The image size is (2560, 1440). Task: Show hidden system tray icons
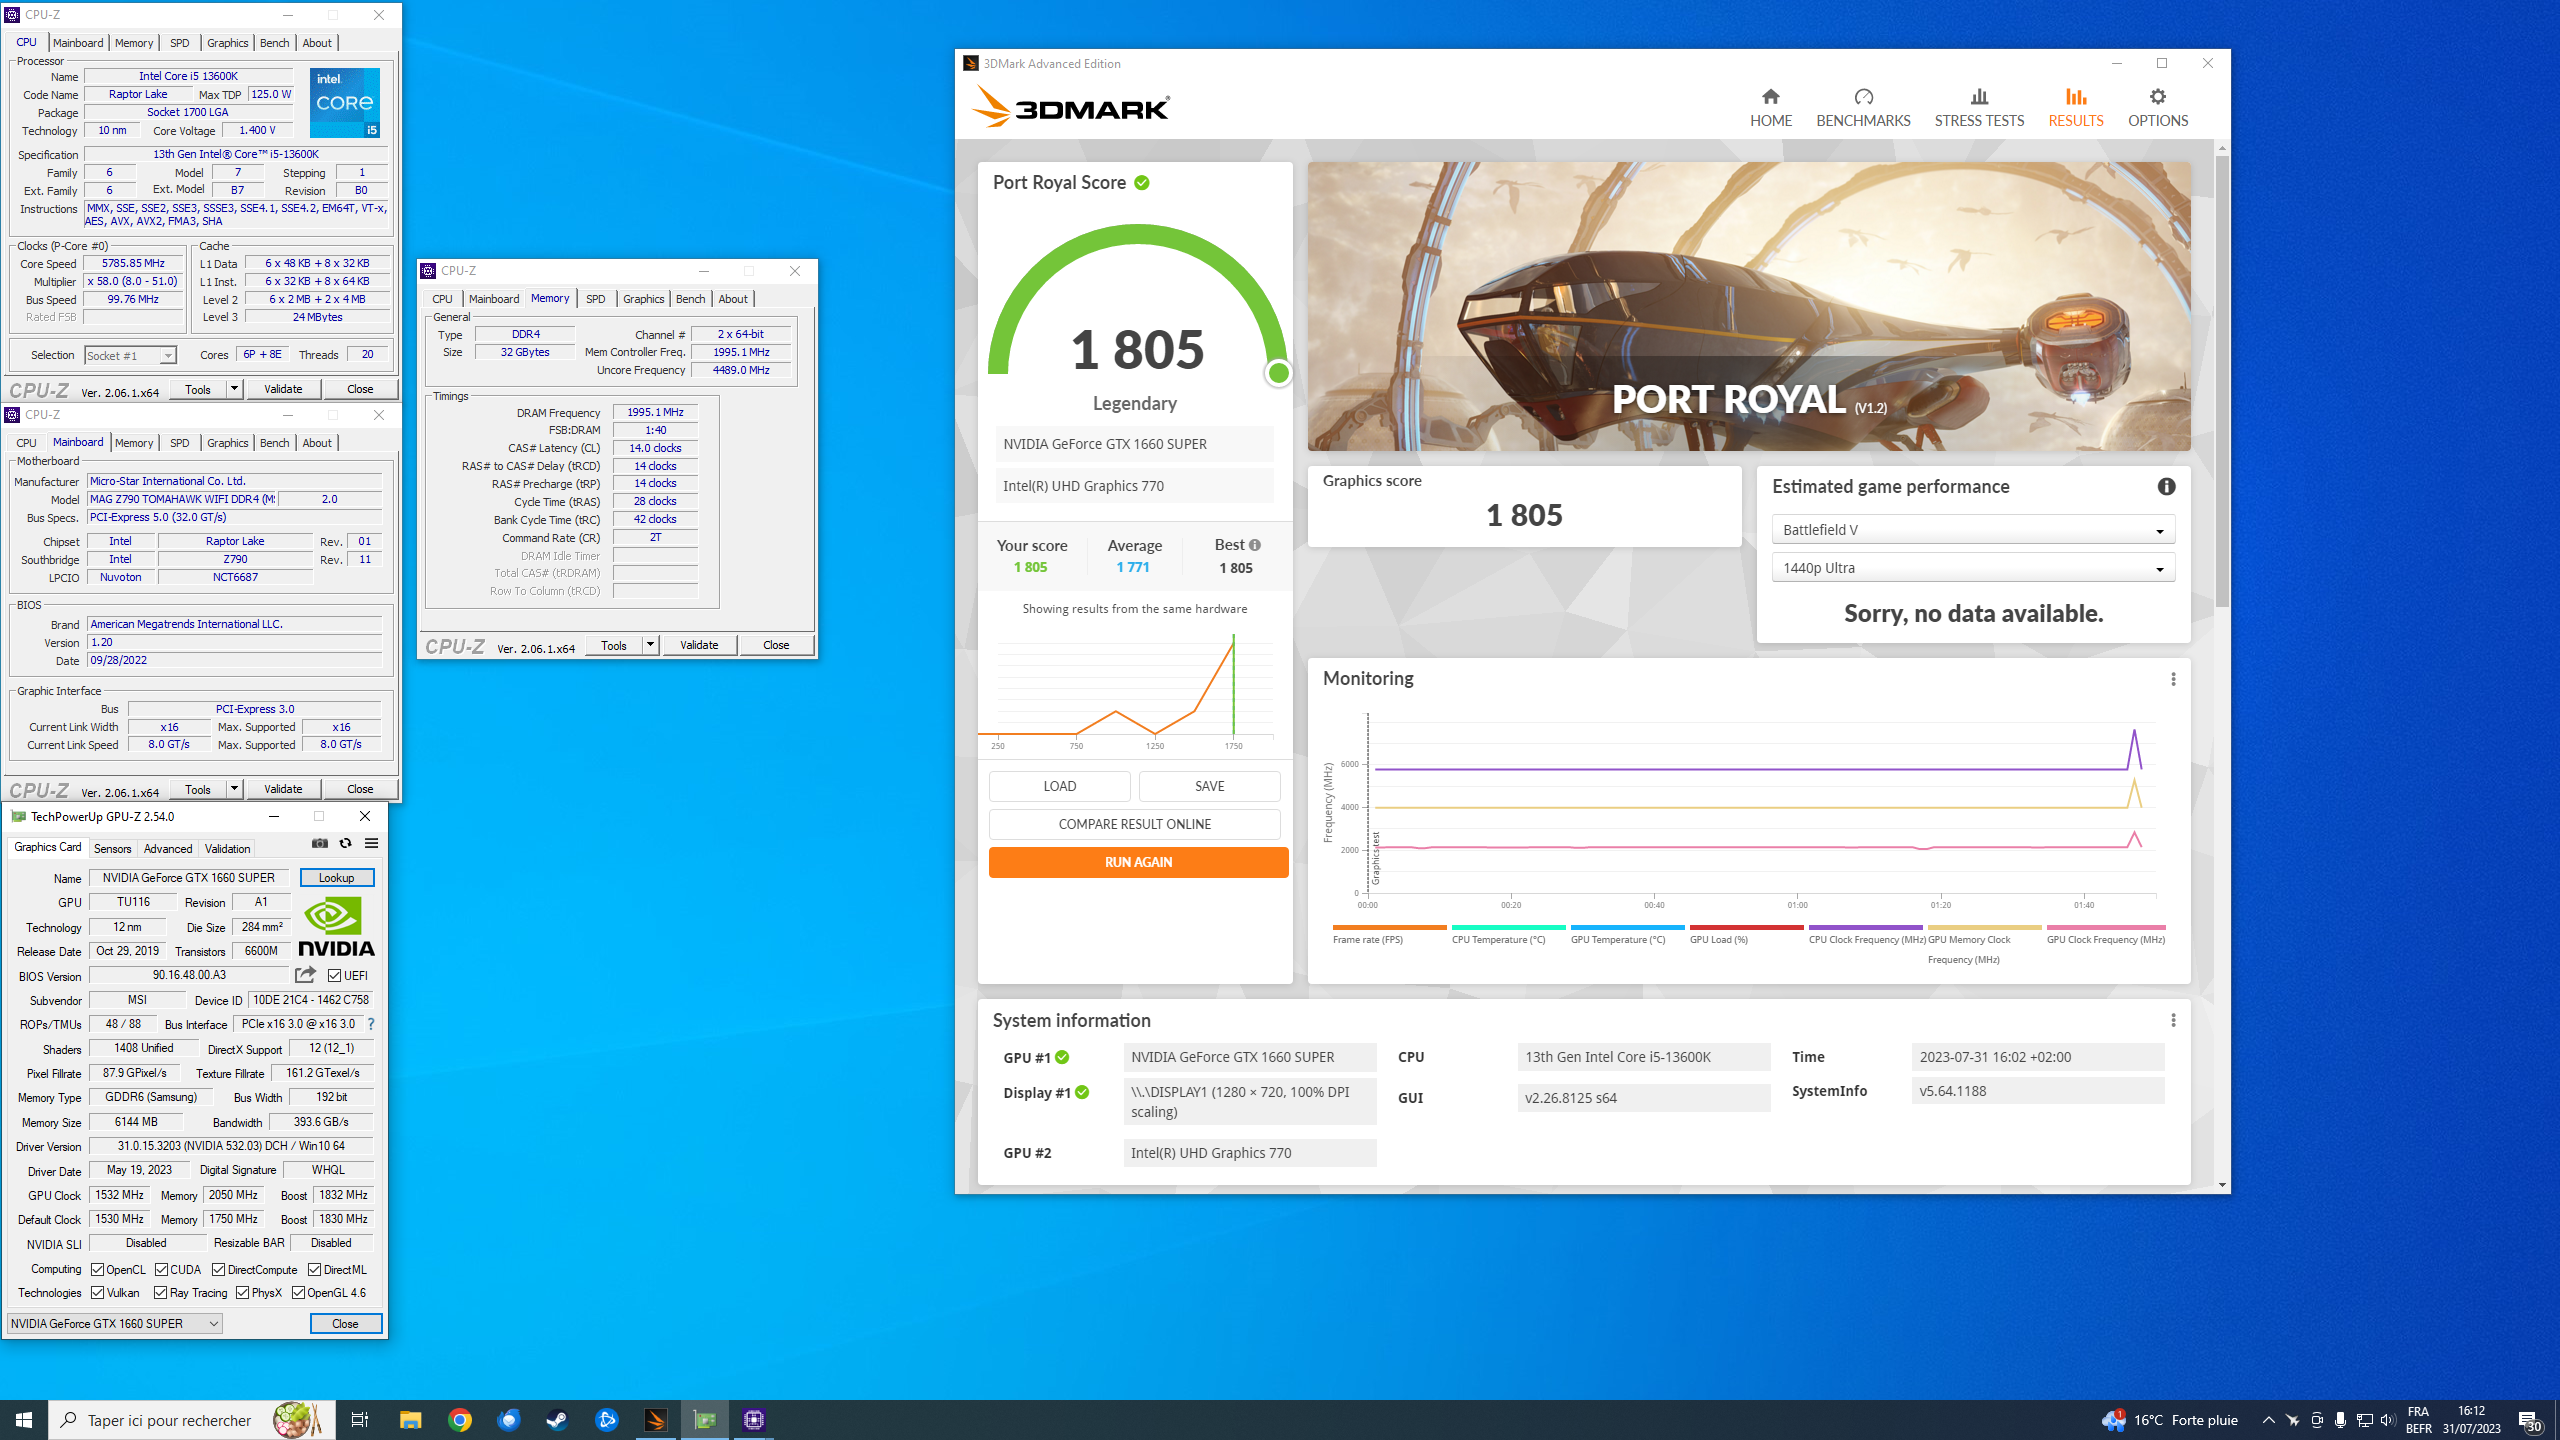(2269, 1420)
